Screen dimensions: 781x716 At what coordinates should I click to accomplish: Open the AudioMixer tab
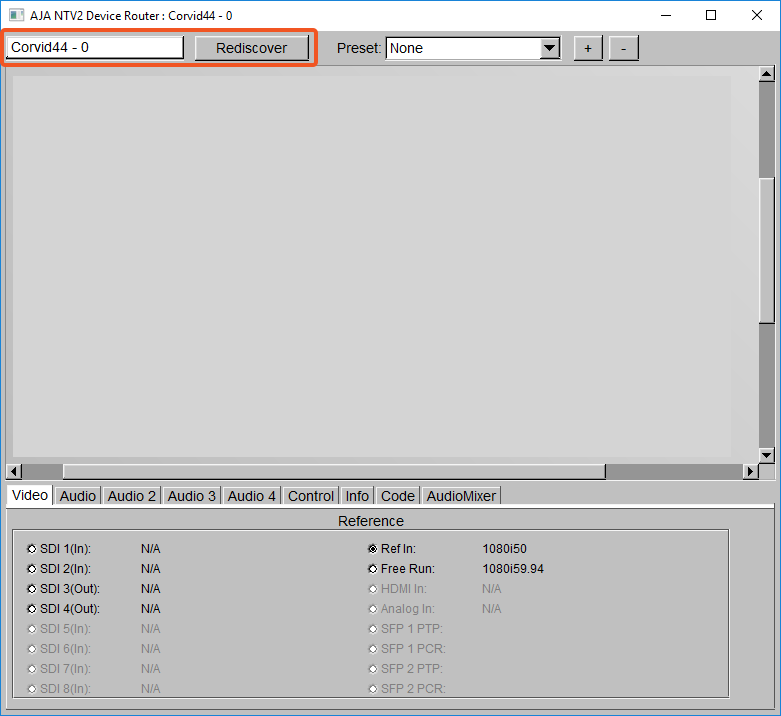[x=460, y=496]
